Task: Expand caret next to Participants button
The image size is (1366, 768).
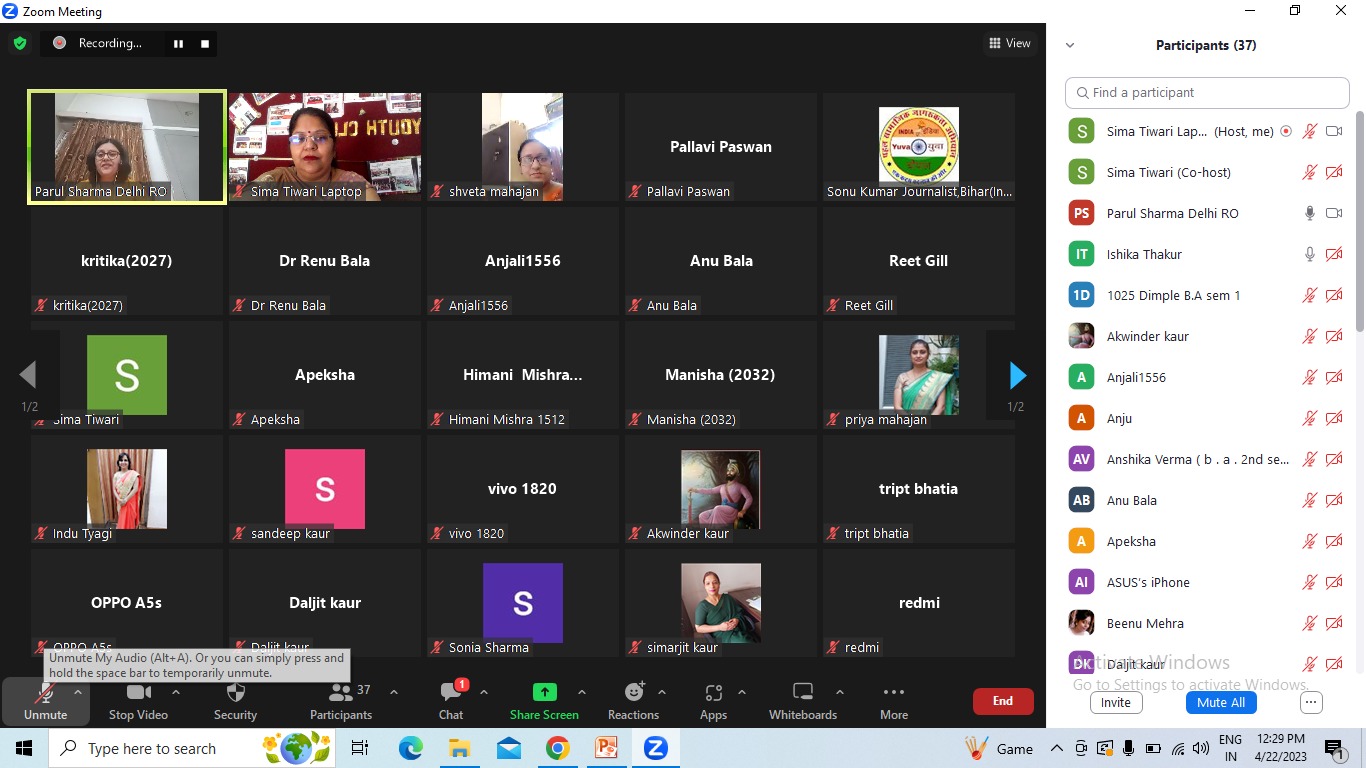Action: (x=394, y=692)
